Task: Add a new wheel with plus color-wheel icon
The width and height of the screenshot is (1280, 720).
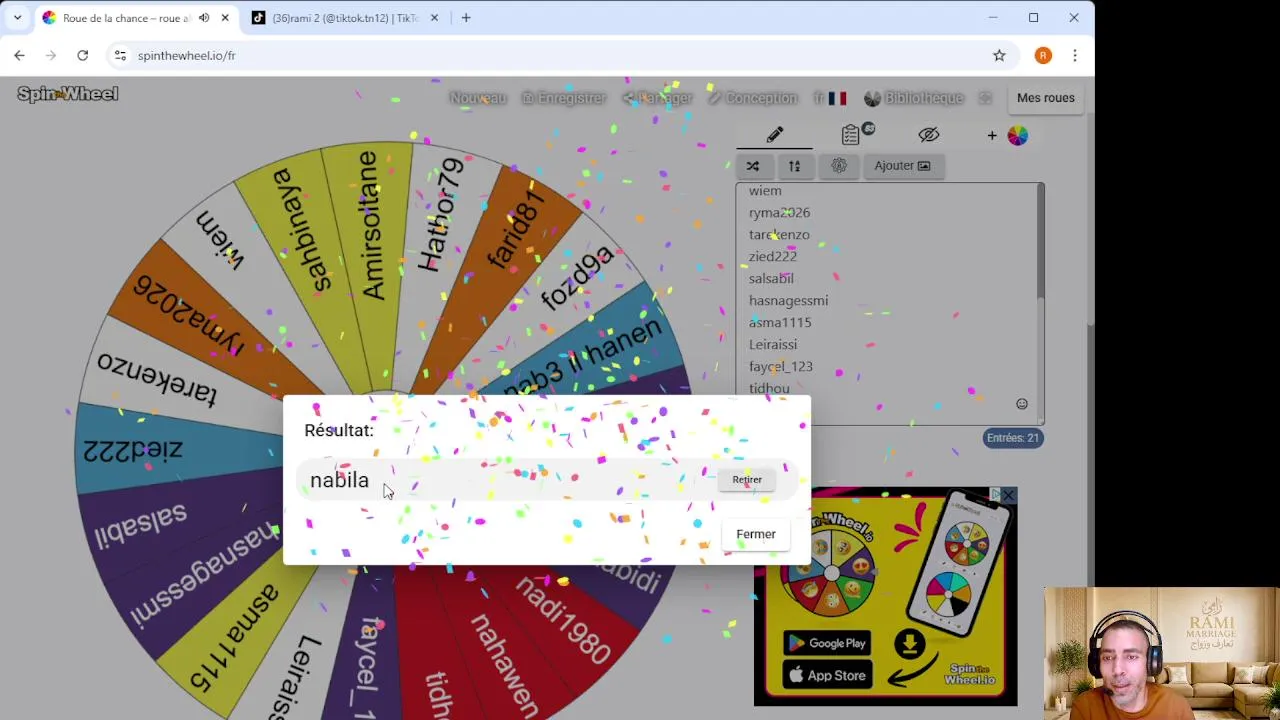Action: [x=1008, y=135]
